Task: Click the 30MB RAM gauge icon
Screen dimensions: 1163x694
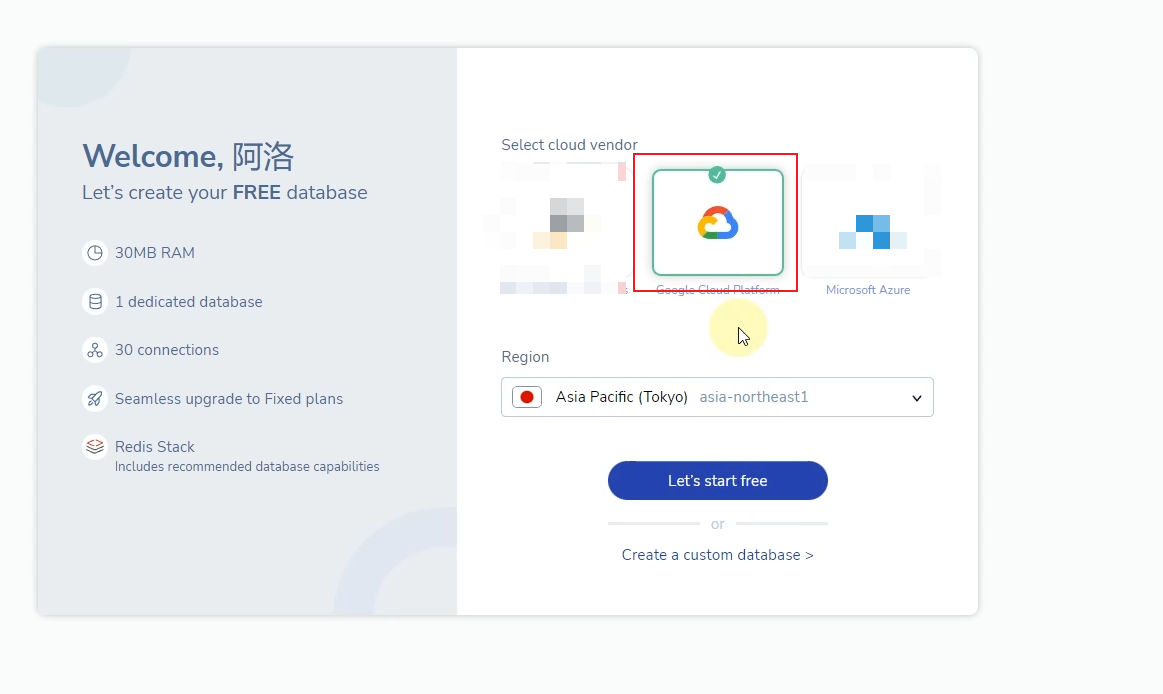Action: tap(95, 253)
